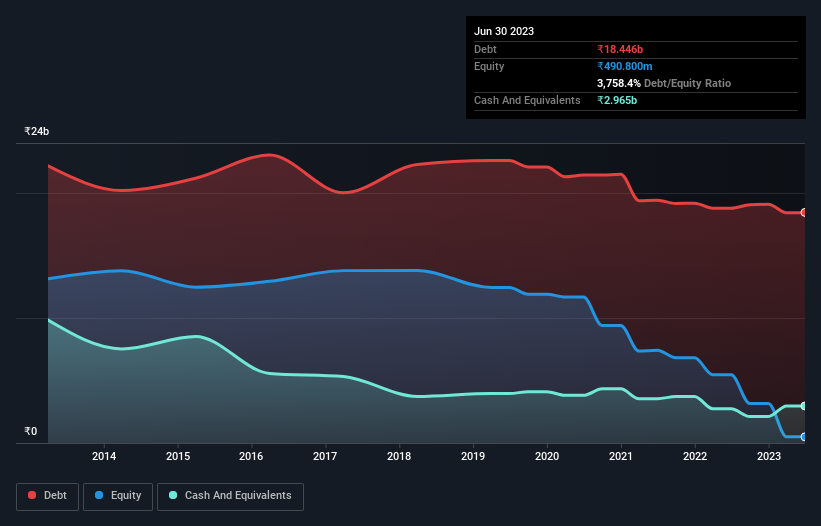Viewport: 821px width, 526px height.
Task: Click the ₹0 y-axis label
Action: (x=31, y=431)
